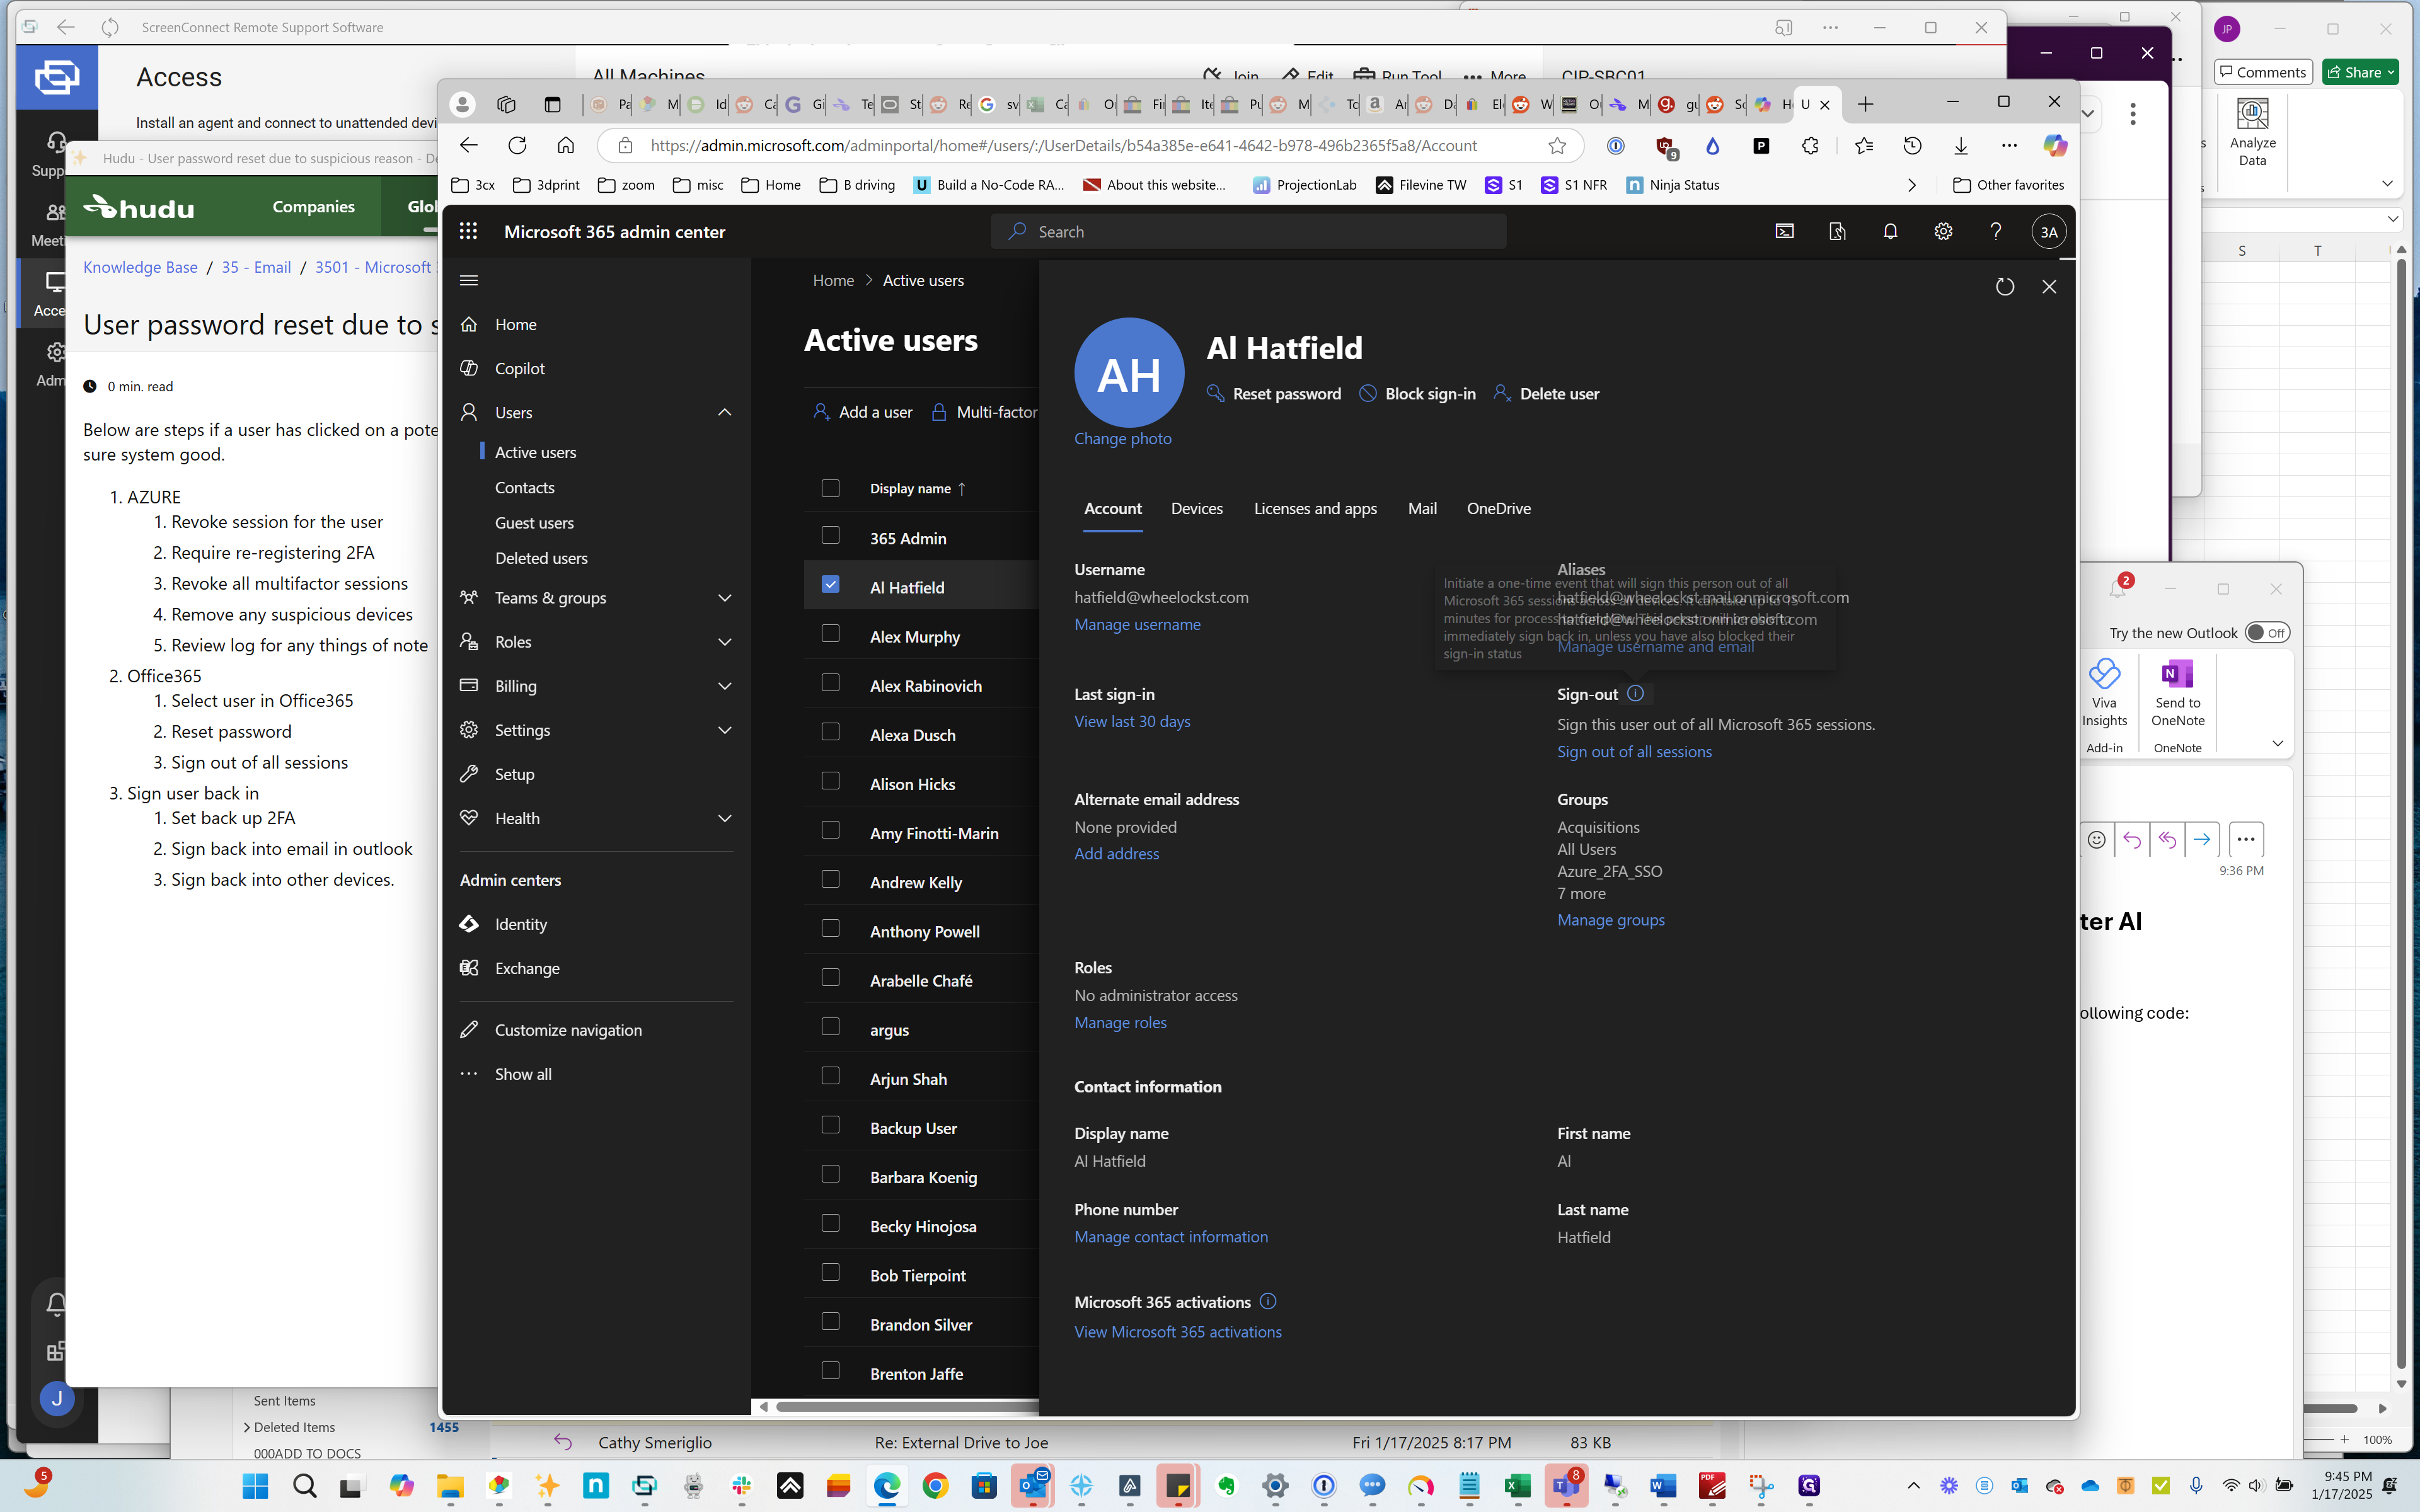The height and width of the screenshot is (1512, 2420).
Task: Open notifications bell in admin center
Action: (1890, 232)
